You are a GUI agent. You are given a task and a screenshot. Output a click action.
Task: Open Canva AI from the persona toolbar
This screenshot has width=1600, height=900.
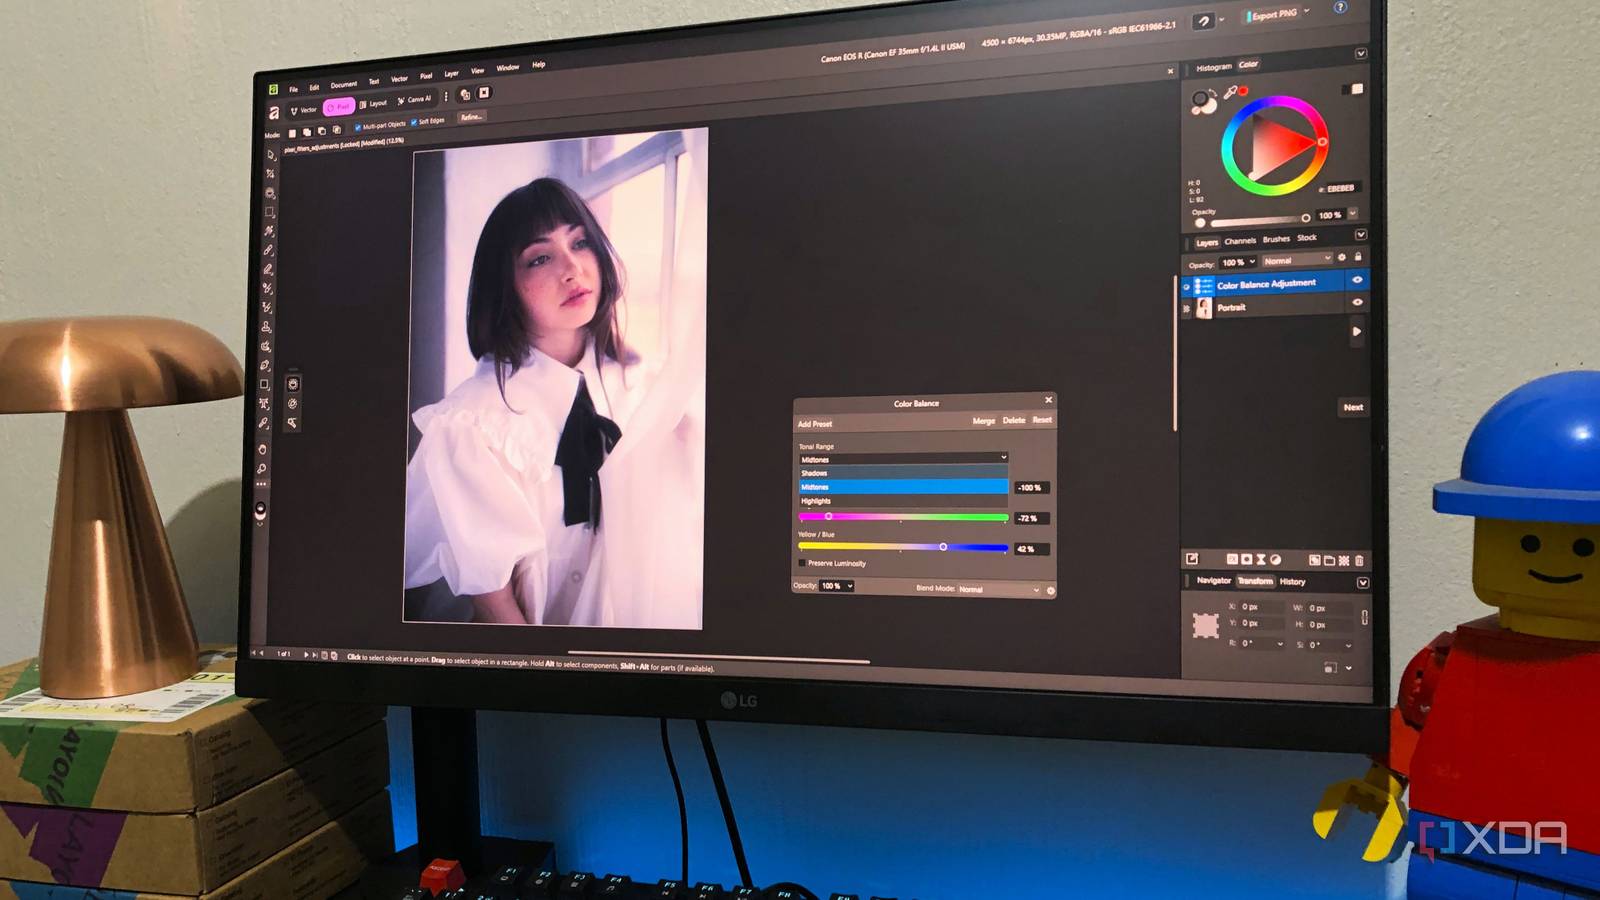click(x=416, y=101)
